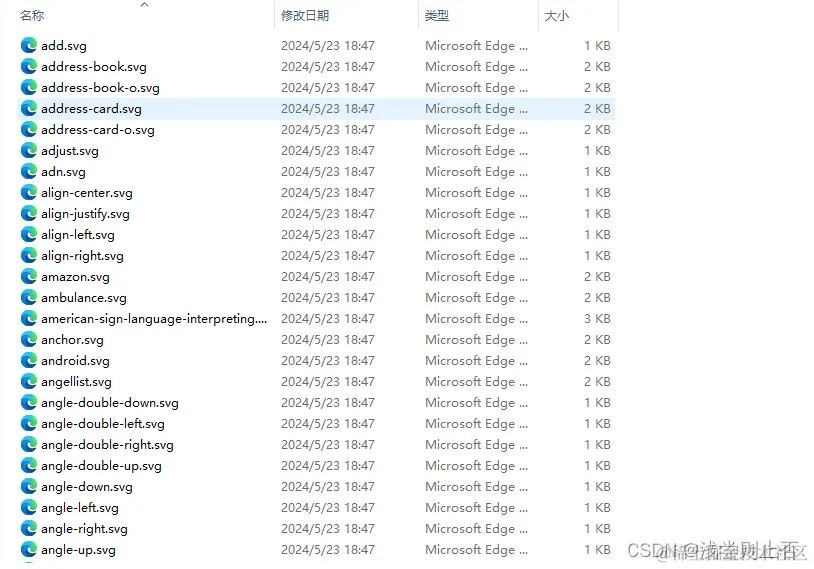Select file name angle-down.svg

point(87,486)
